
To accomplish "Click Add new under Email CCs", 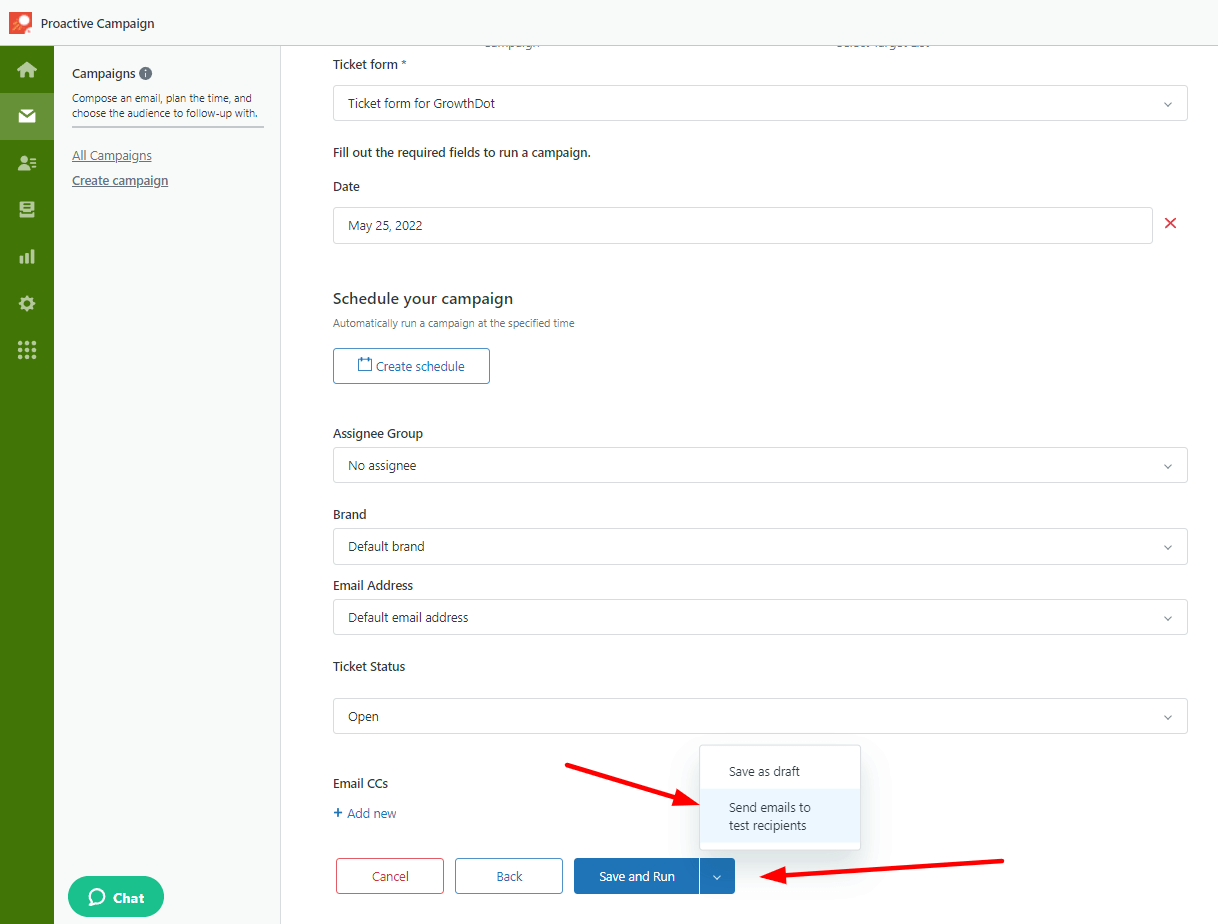I will click(365, 813).
